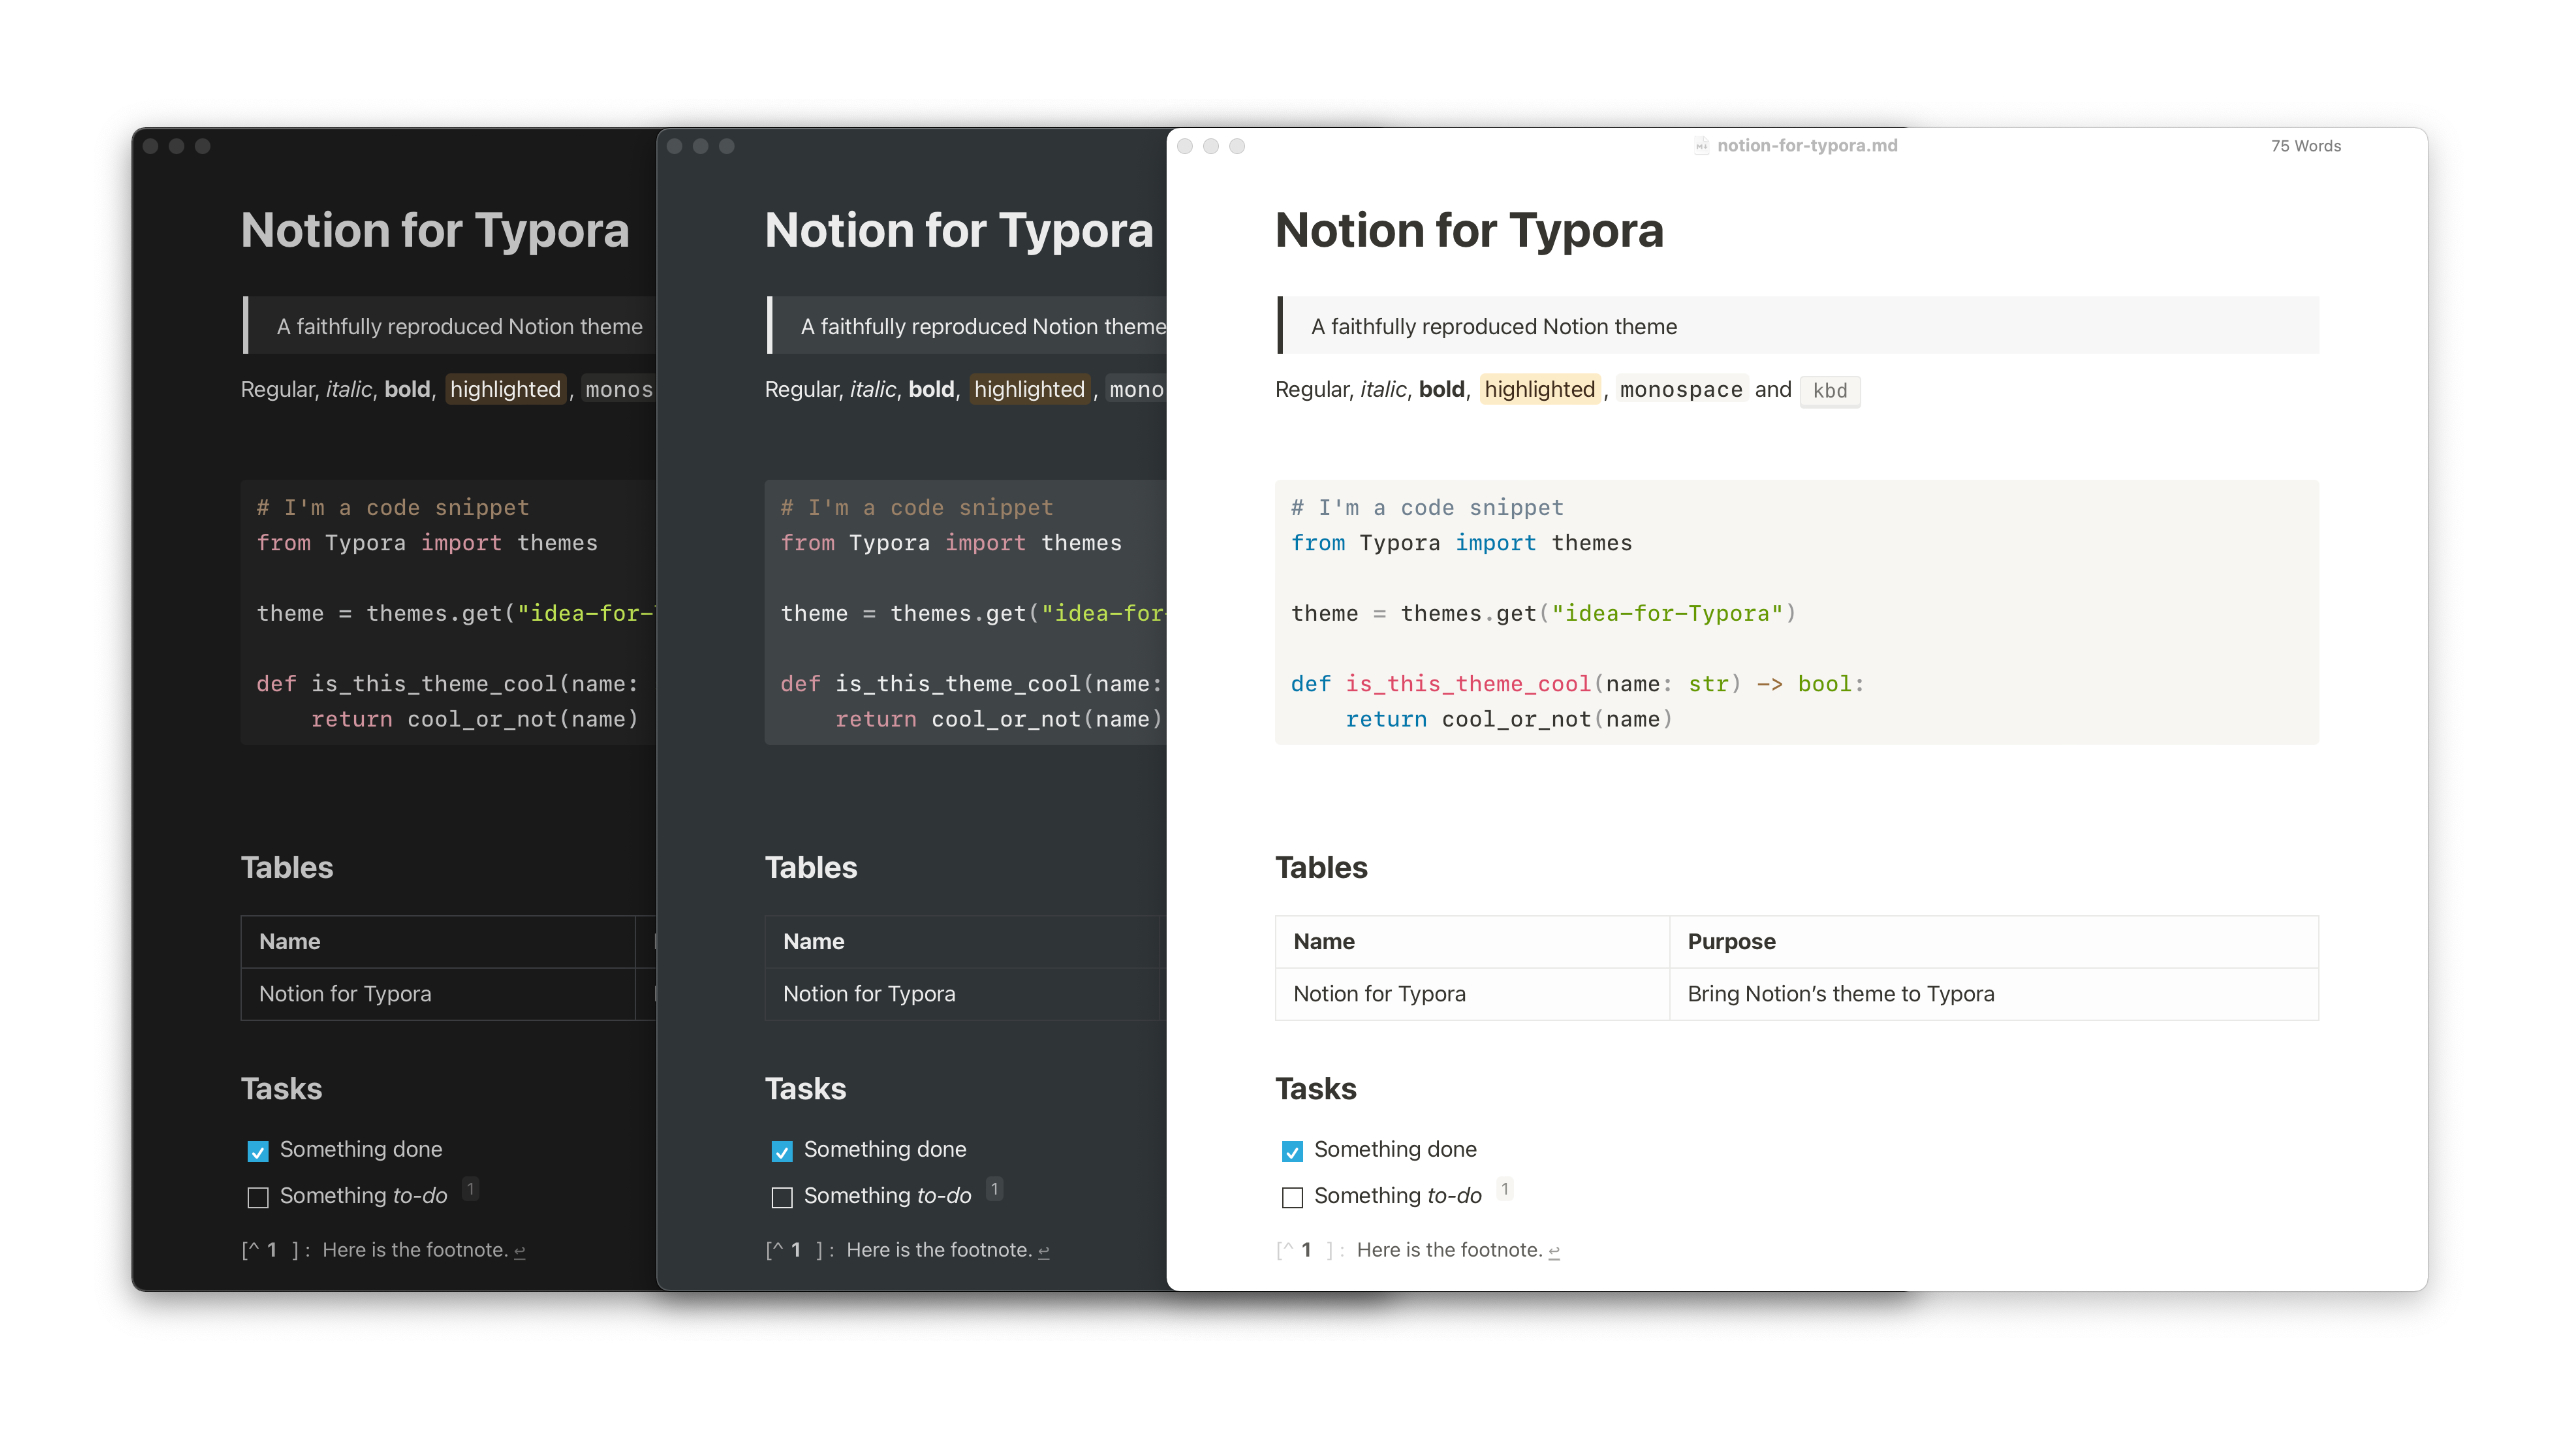Screen dimensions: 2560x1440
Task: Click the footnote return arrow in gray window
Action: (x=1043, y=1251)
